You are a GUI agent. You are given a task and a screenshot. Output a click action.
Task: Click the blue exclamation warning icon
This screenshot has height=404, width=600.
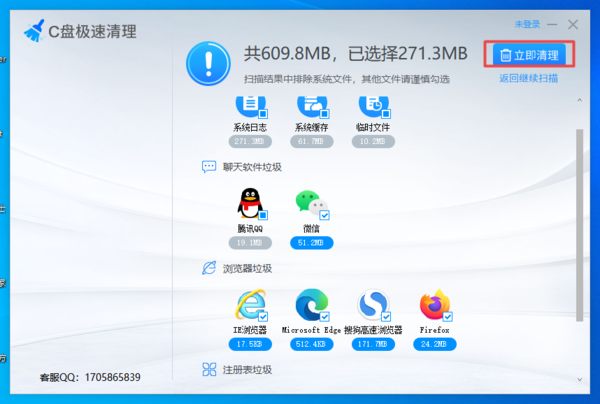coord(208,64)
